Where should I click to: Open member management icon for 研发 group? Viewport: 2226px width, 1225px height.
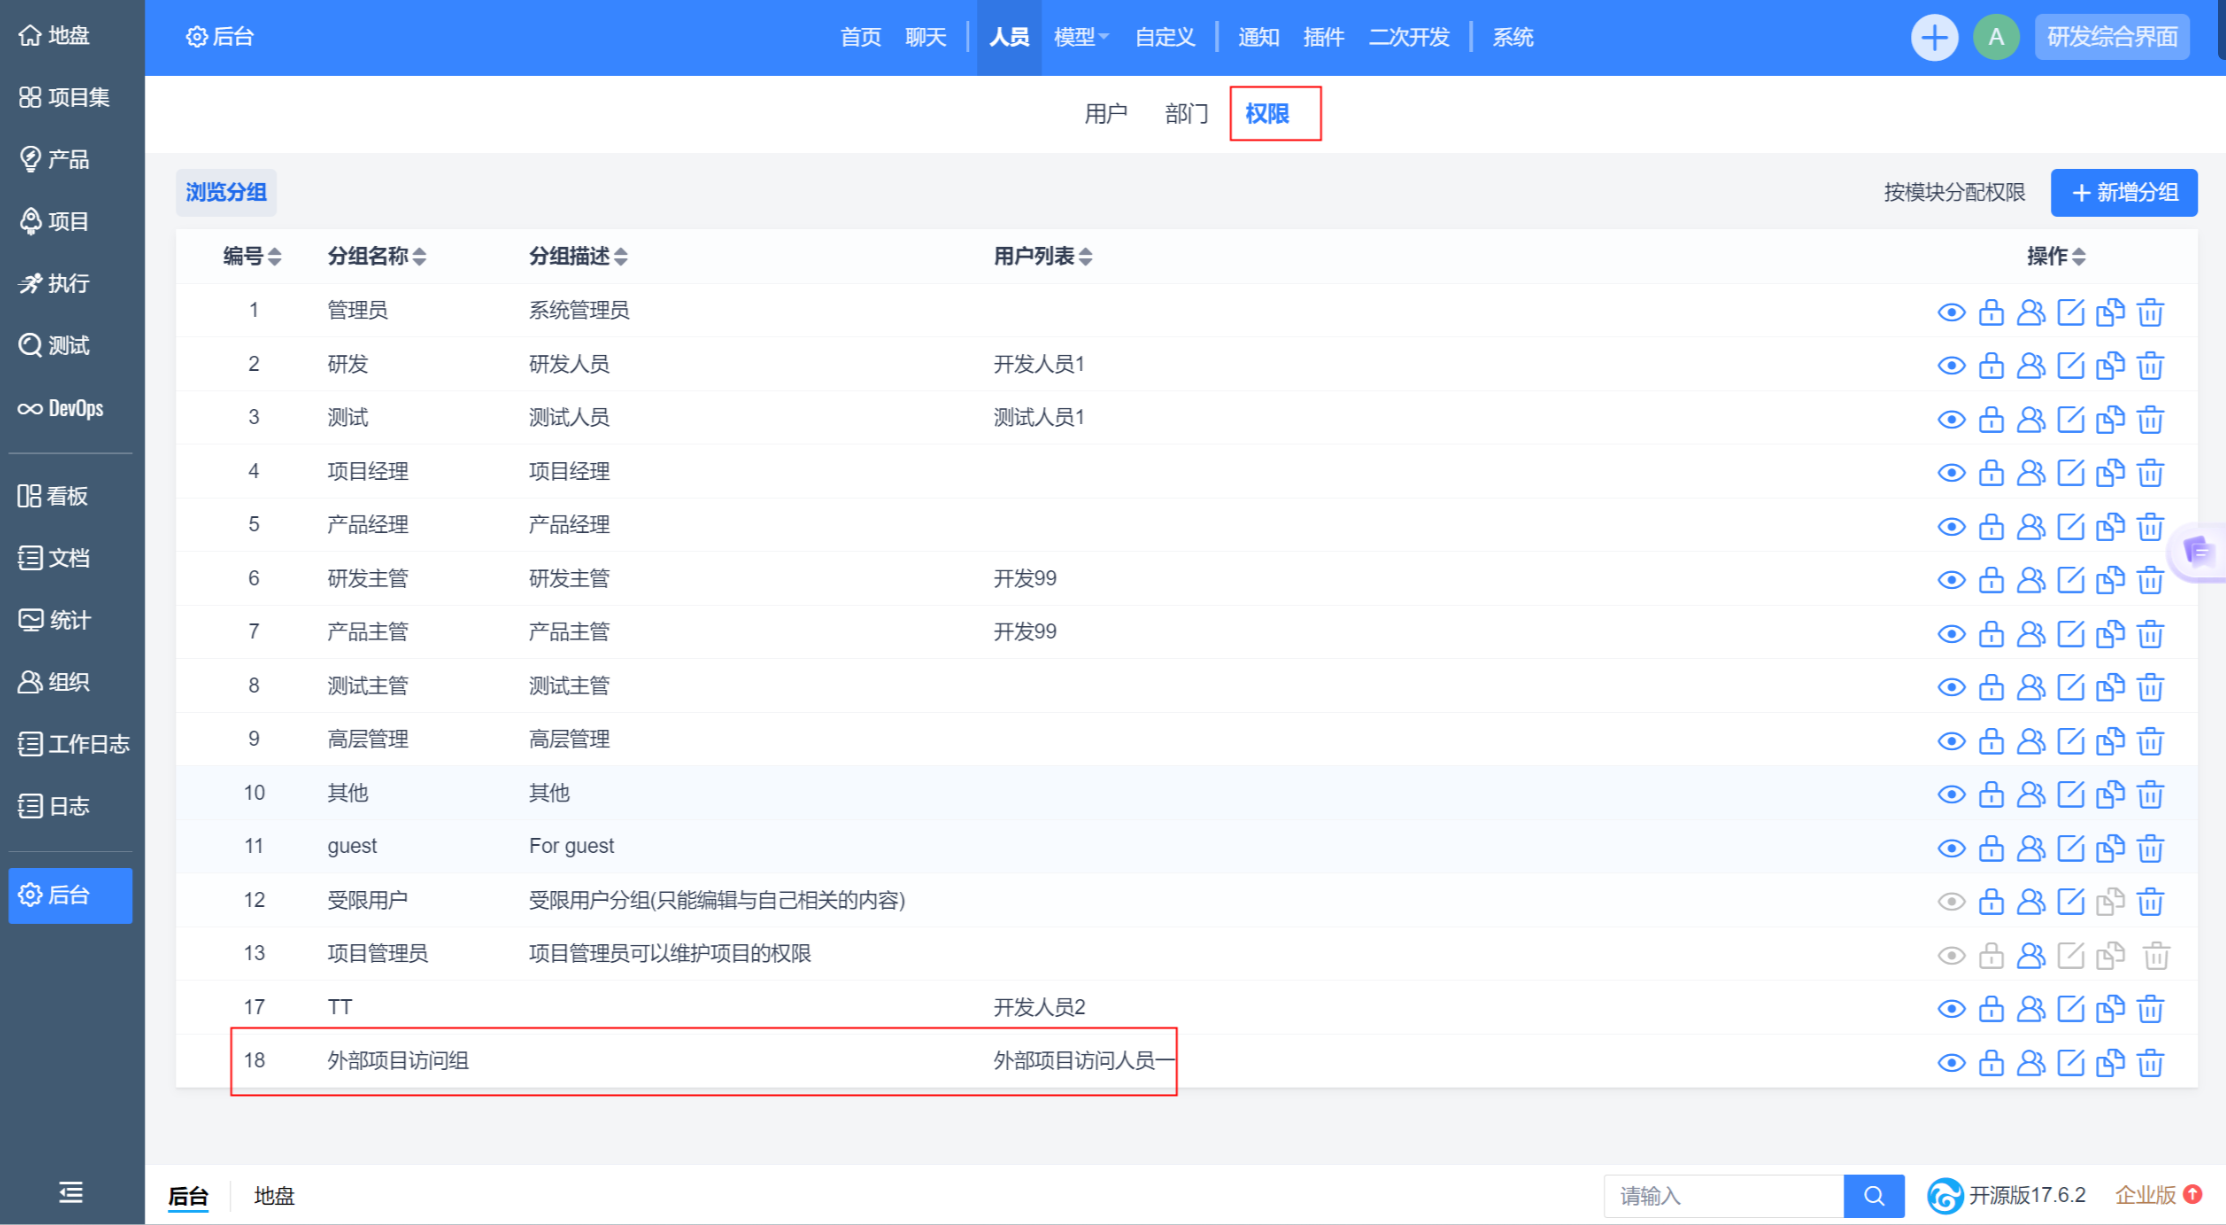coord(2031,366)
